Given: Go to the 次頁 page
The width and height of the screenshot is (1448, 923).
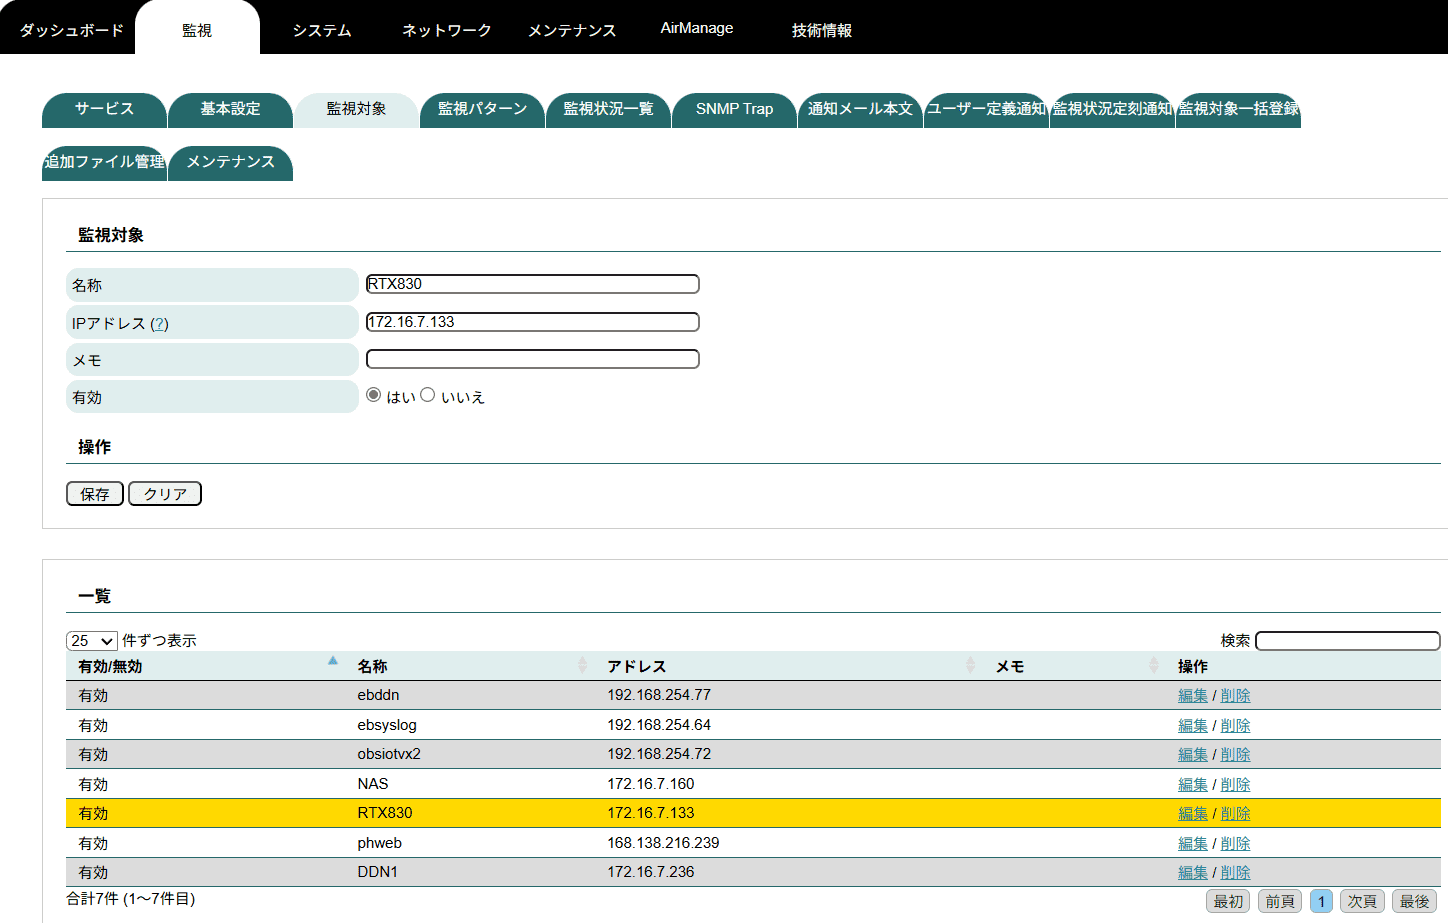Looking at the screenshot, I should pos(1362,901).
